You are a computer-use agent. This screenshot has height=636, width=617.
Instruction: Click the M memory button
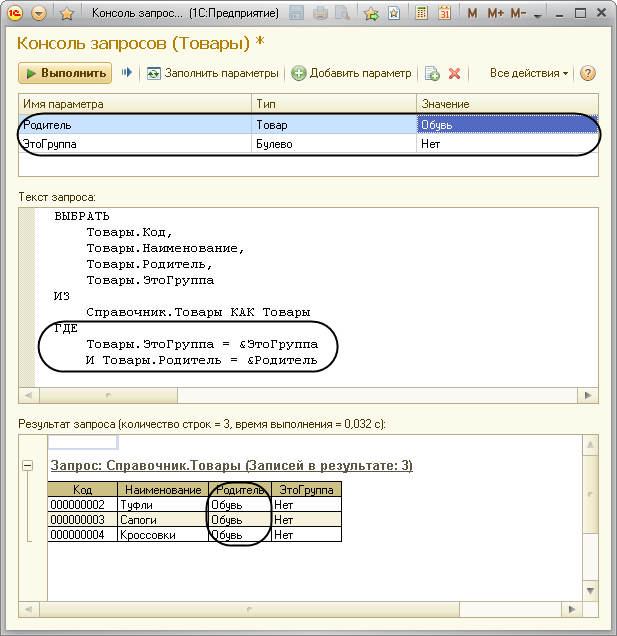[x=472, y=13]
